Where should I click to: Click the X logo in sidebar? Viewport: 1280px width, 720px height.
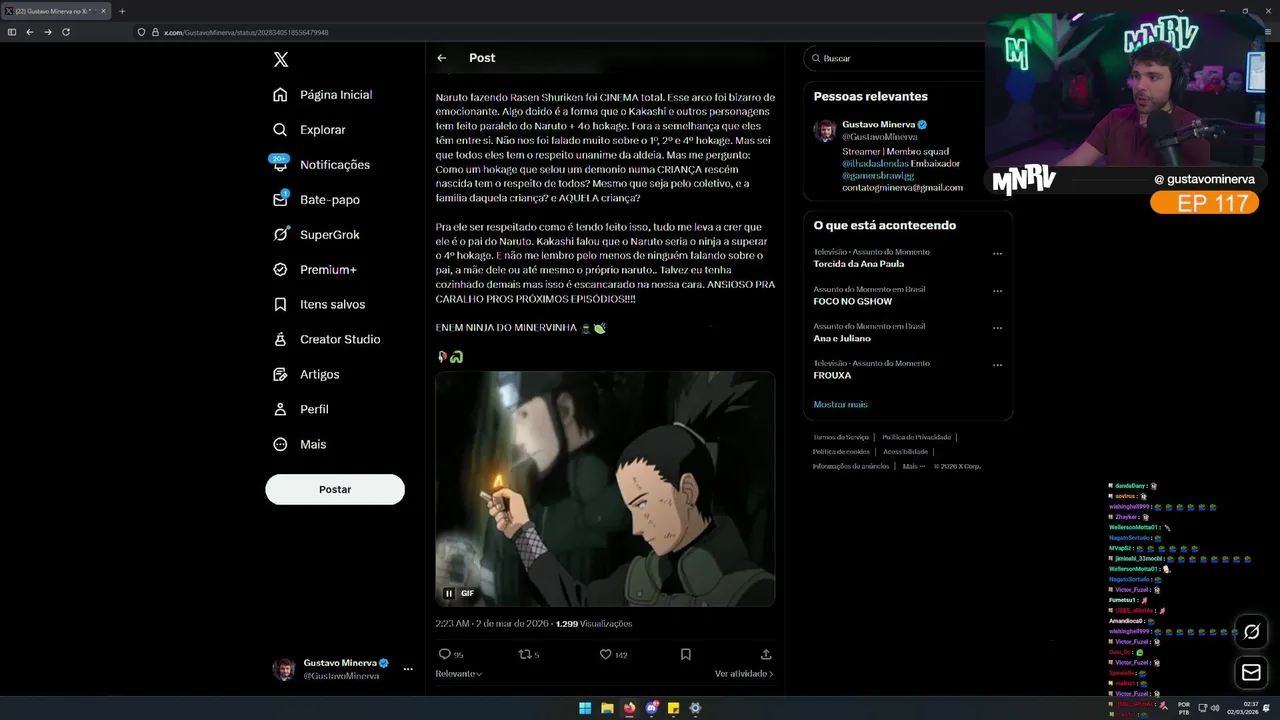281,60
